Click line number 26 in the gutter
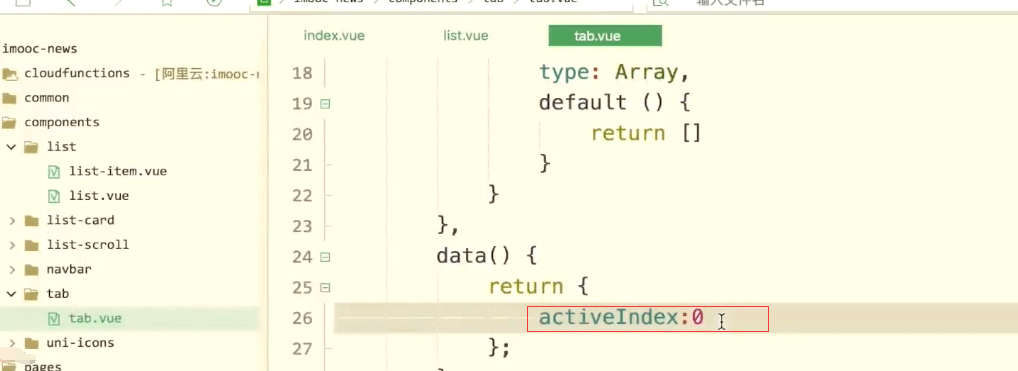This screenshot has height=371, width=1018. coord(302,318)
